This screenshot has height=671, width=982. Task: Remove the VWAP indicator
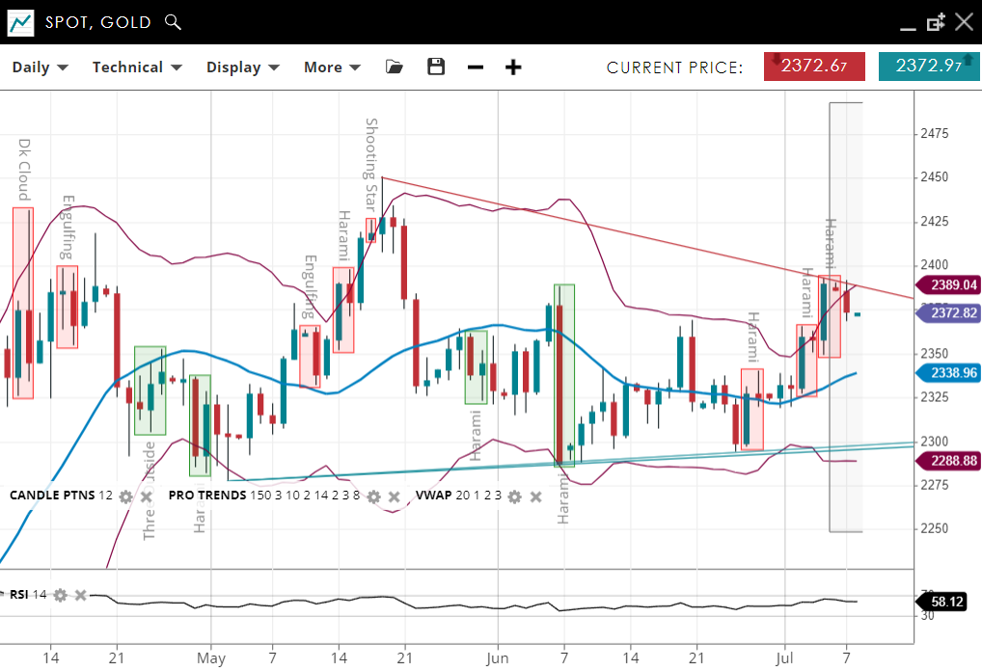(535, 496)
